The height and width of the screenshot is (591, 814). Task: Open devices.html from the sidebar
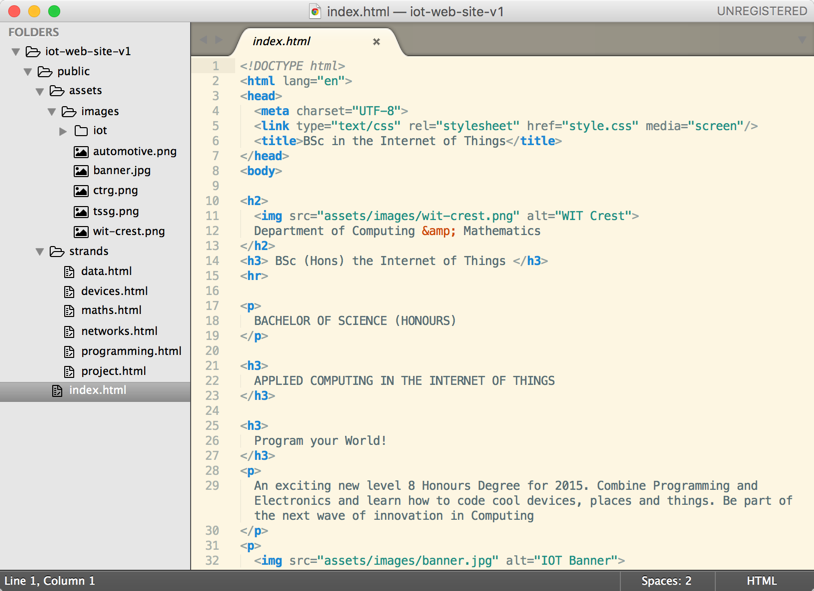[x=114, y=291]
